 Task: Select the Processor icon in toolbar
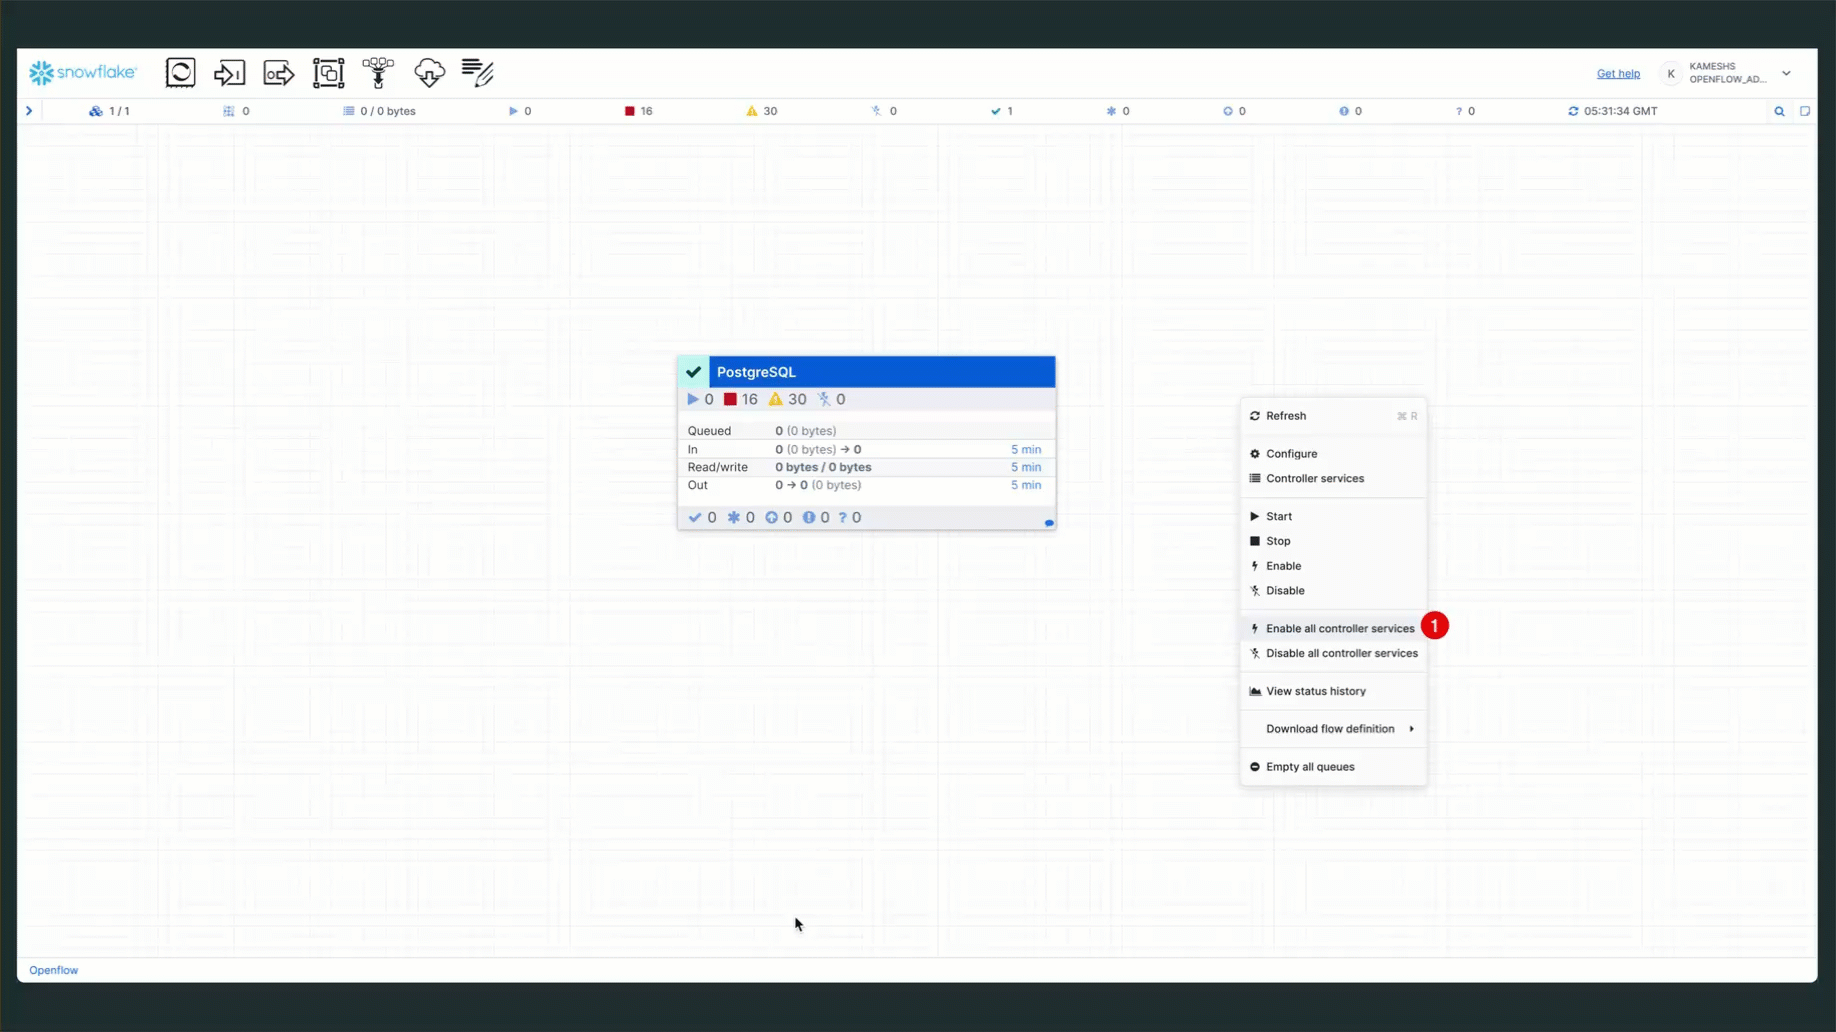tap(180, 73)
